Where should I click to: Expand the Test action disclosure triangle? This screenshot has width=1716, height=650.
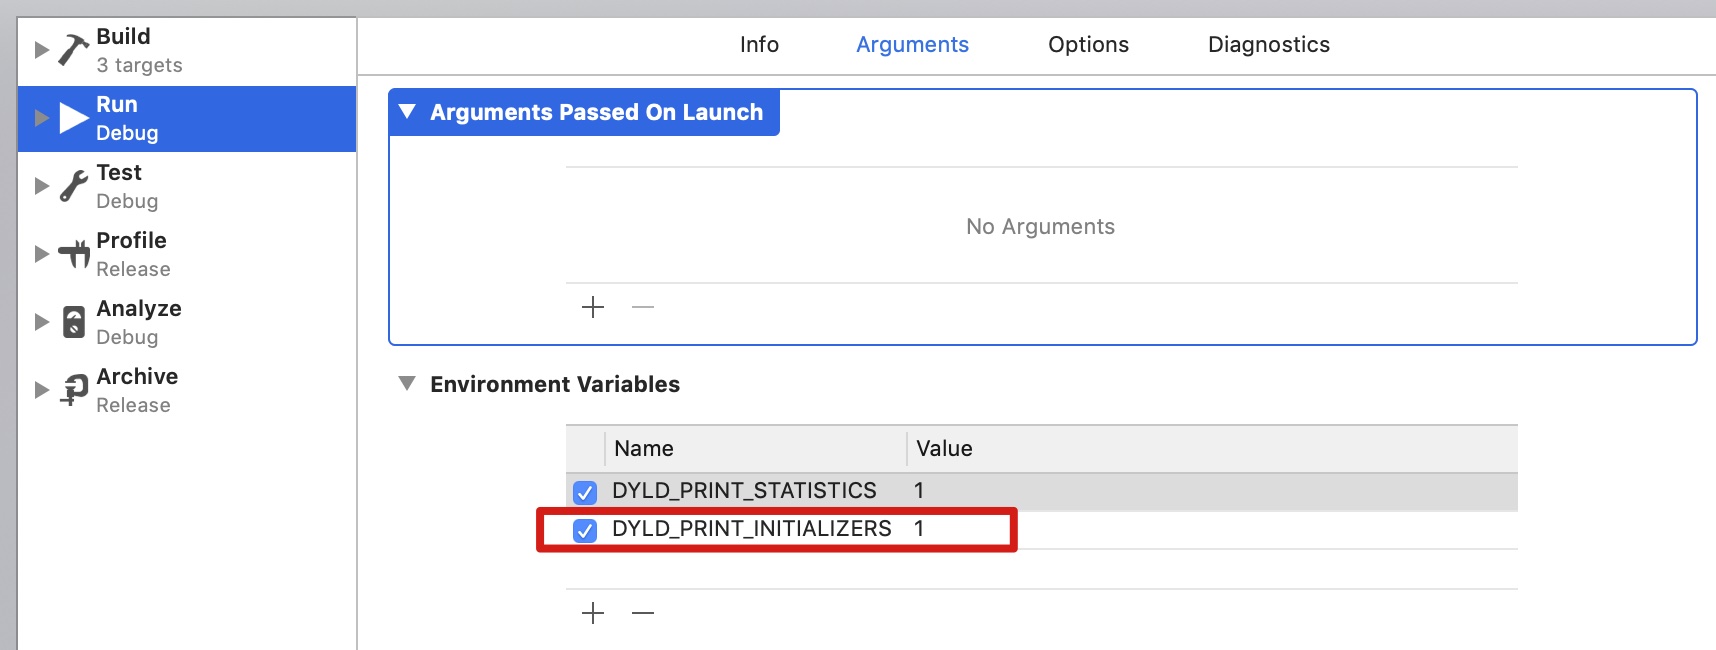41,186
